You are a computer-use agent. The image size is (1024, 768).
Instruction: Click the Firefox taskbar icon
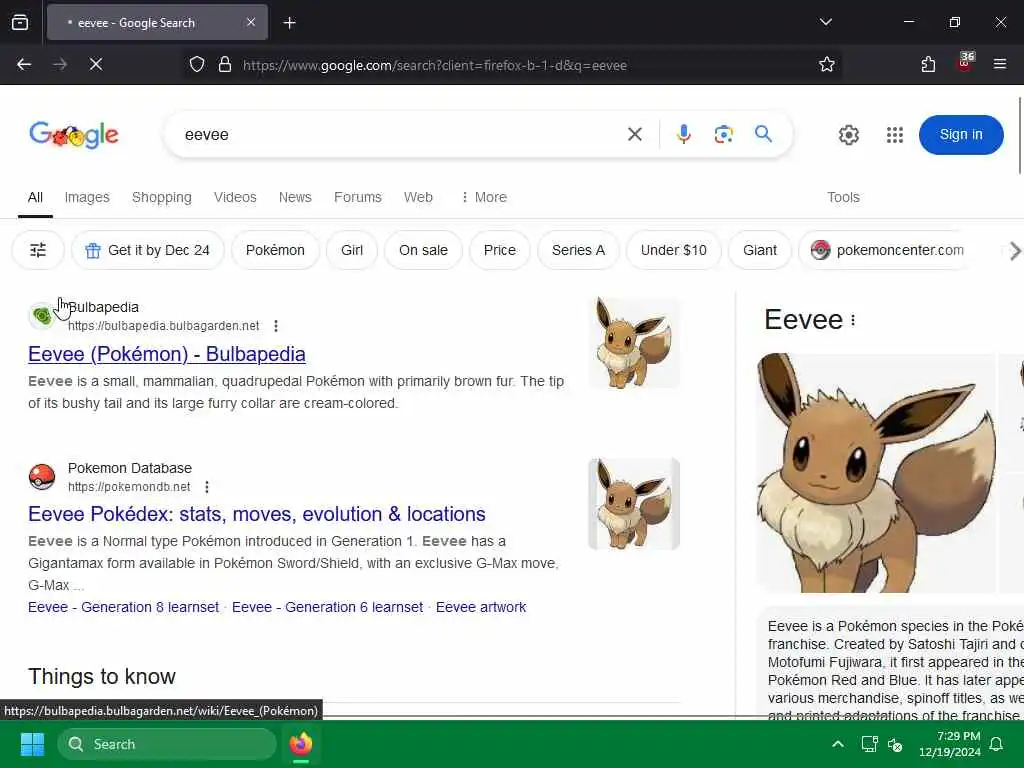300,744
